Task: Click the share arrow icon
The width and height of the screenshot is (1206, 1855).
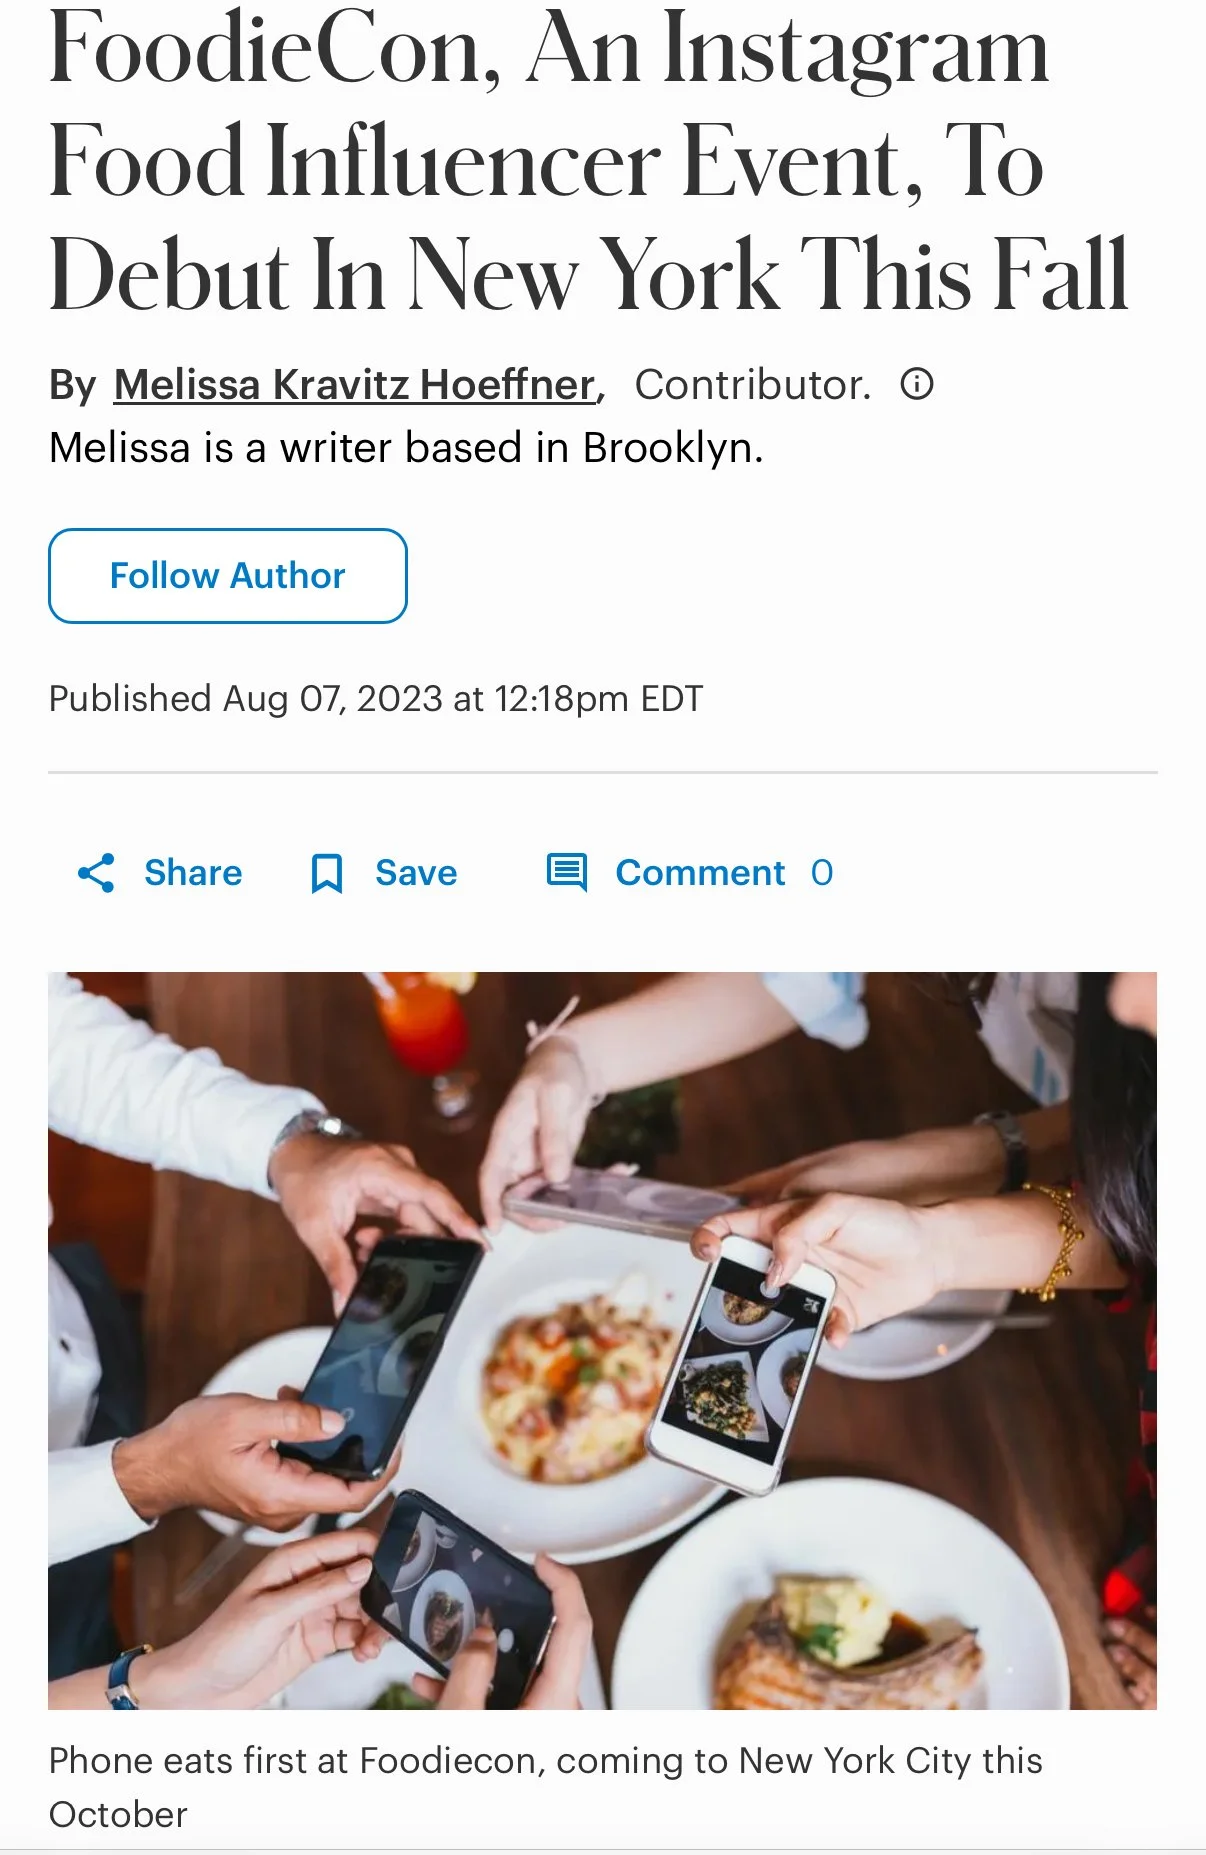Action: tap(96, 873)
